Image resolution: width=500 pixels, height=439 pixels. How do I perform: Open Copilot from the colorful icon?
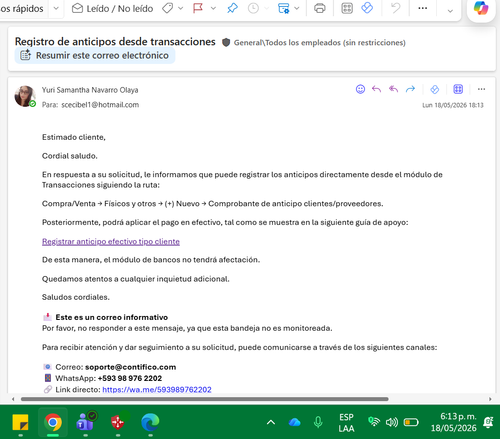point(481,8)
